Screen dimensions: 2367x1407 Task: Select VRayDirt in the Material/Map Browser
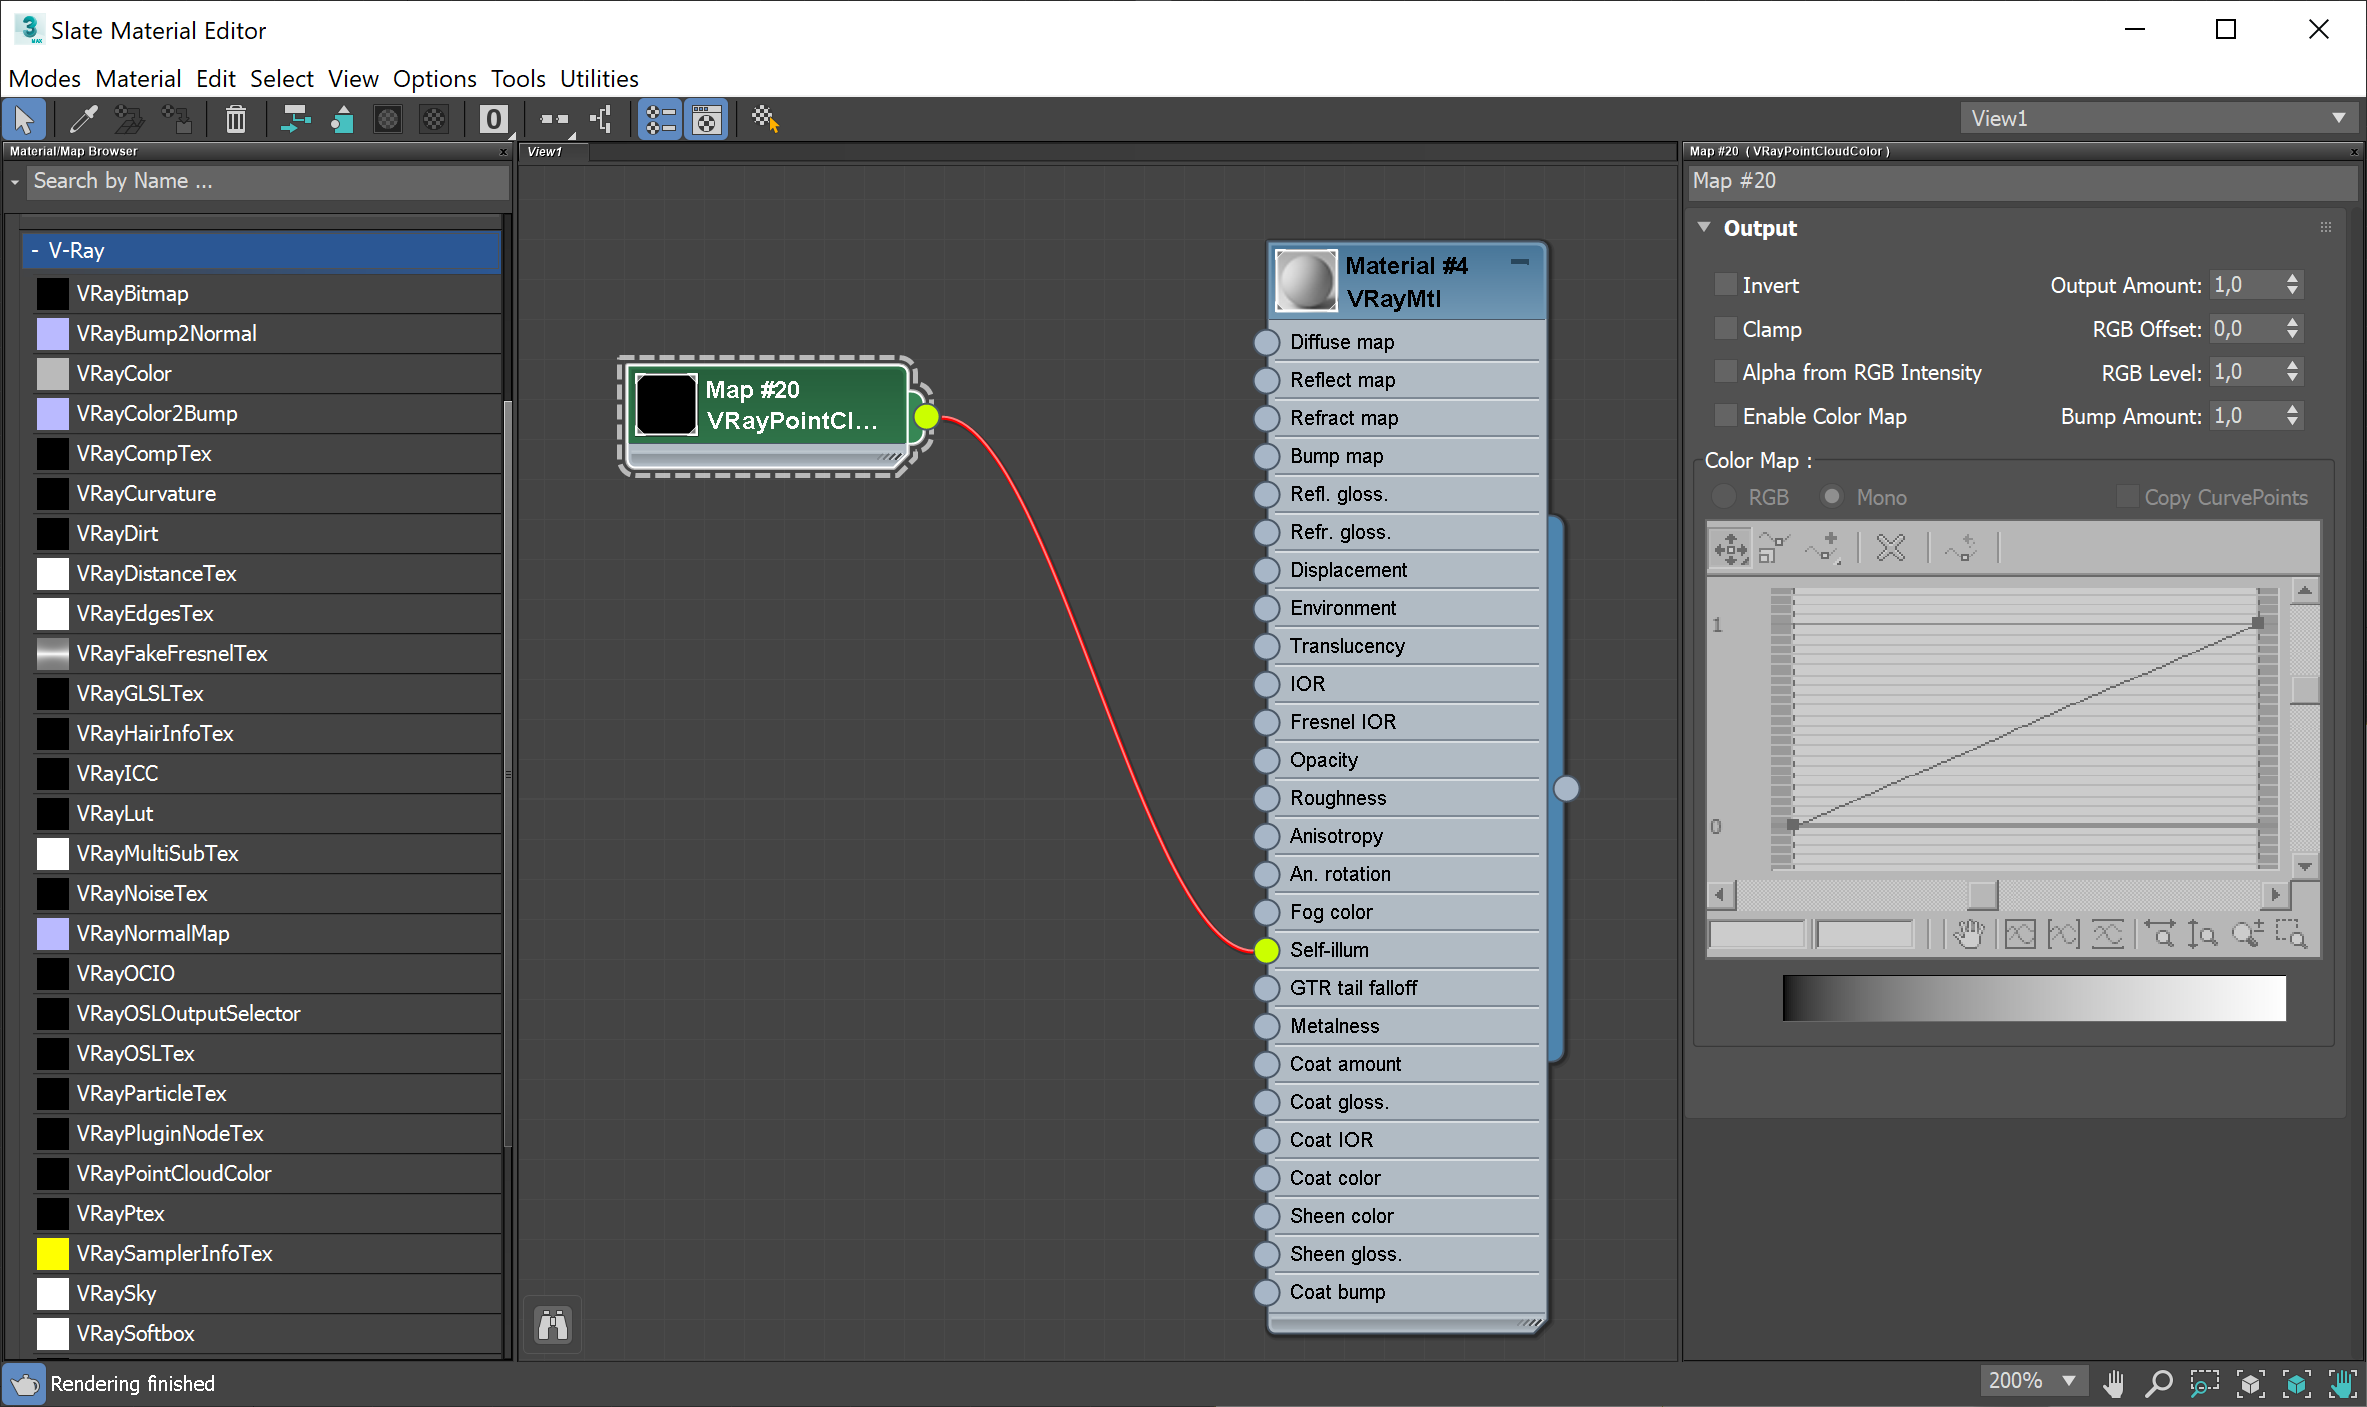click(118, 533)
